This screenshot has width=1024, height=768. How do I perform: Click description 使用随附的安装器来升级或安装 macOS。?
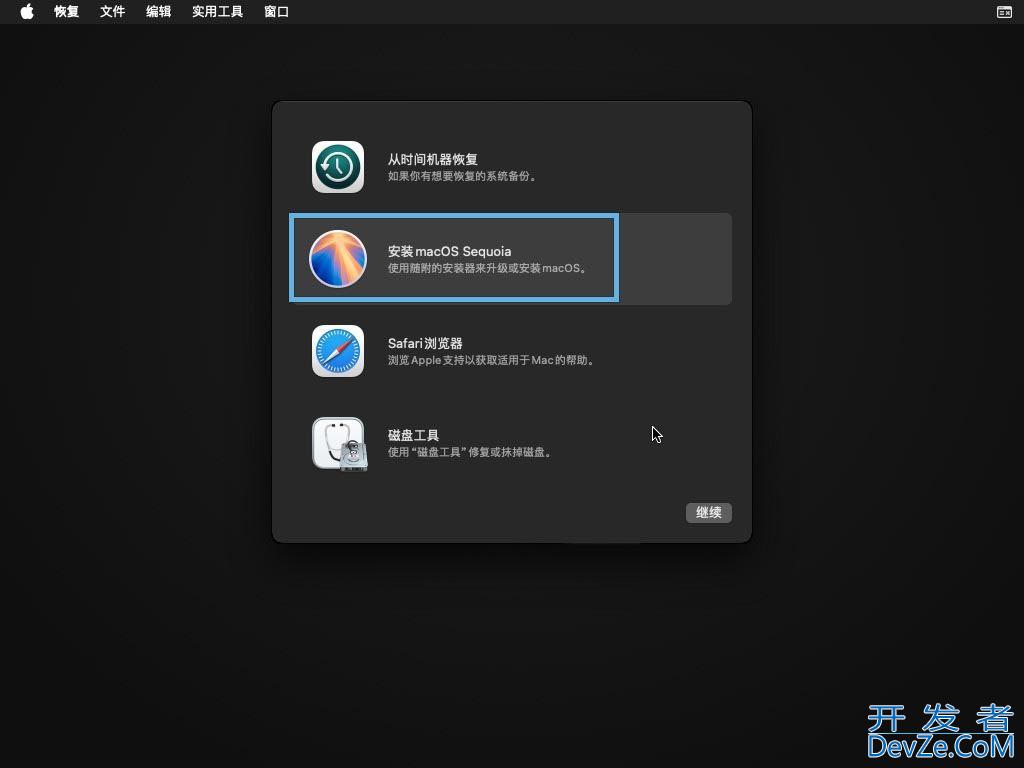point(488,268)
